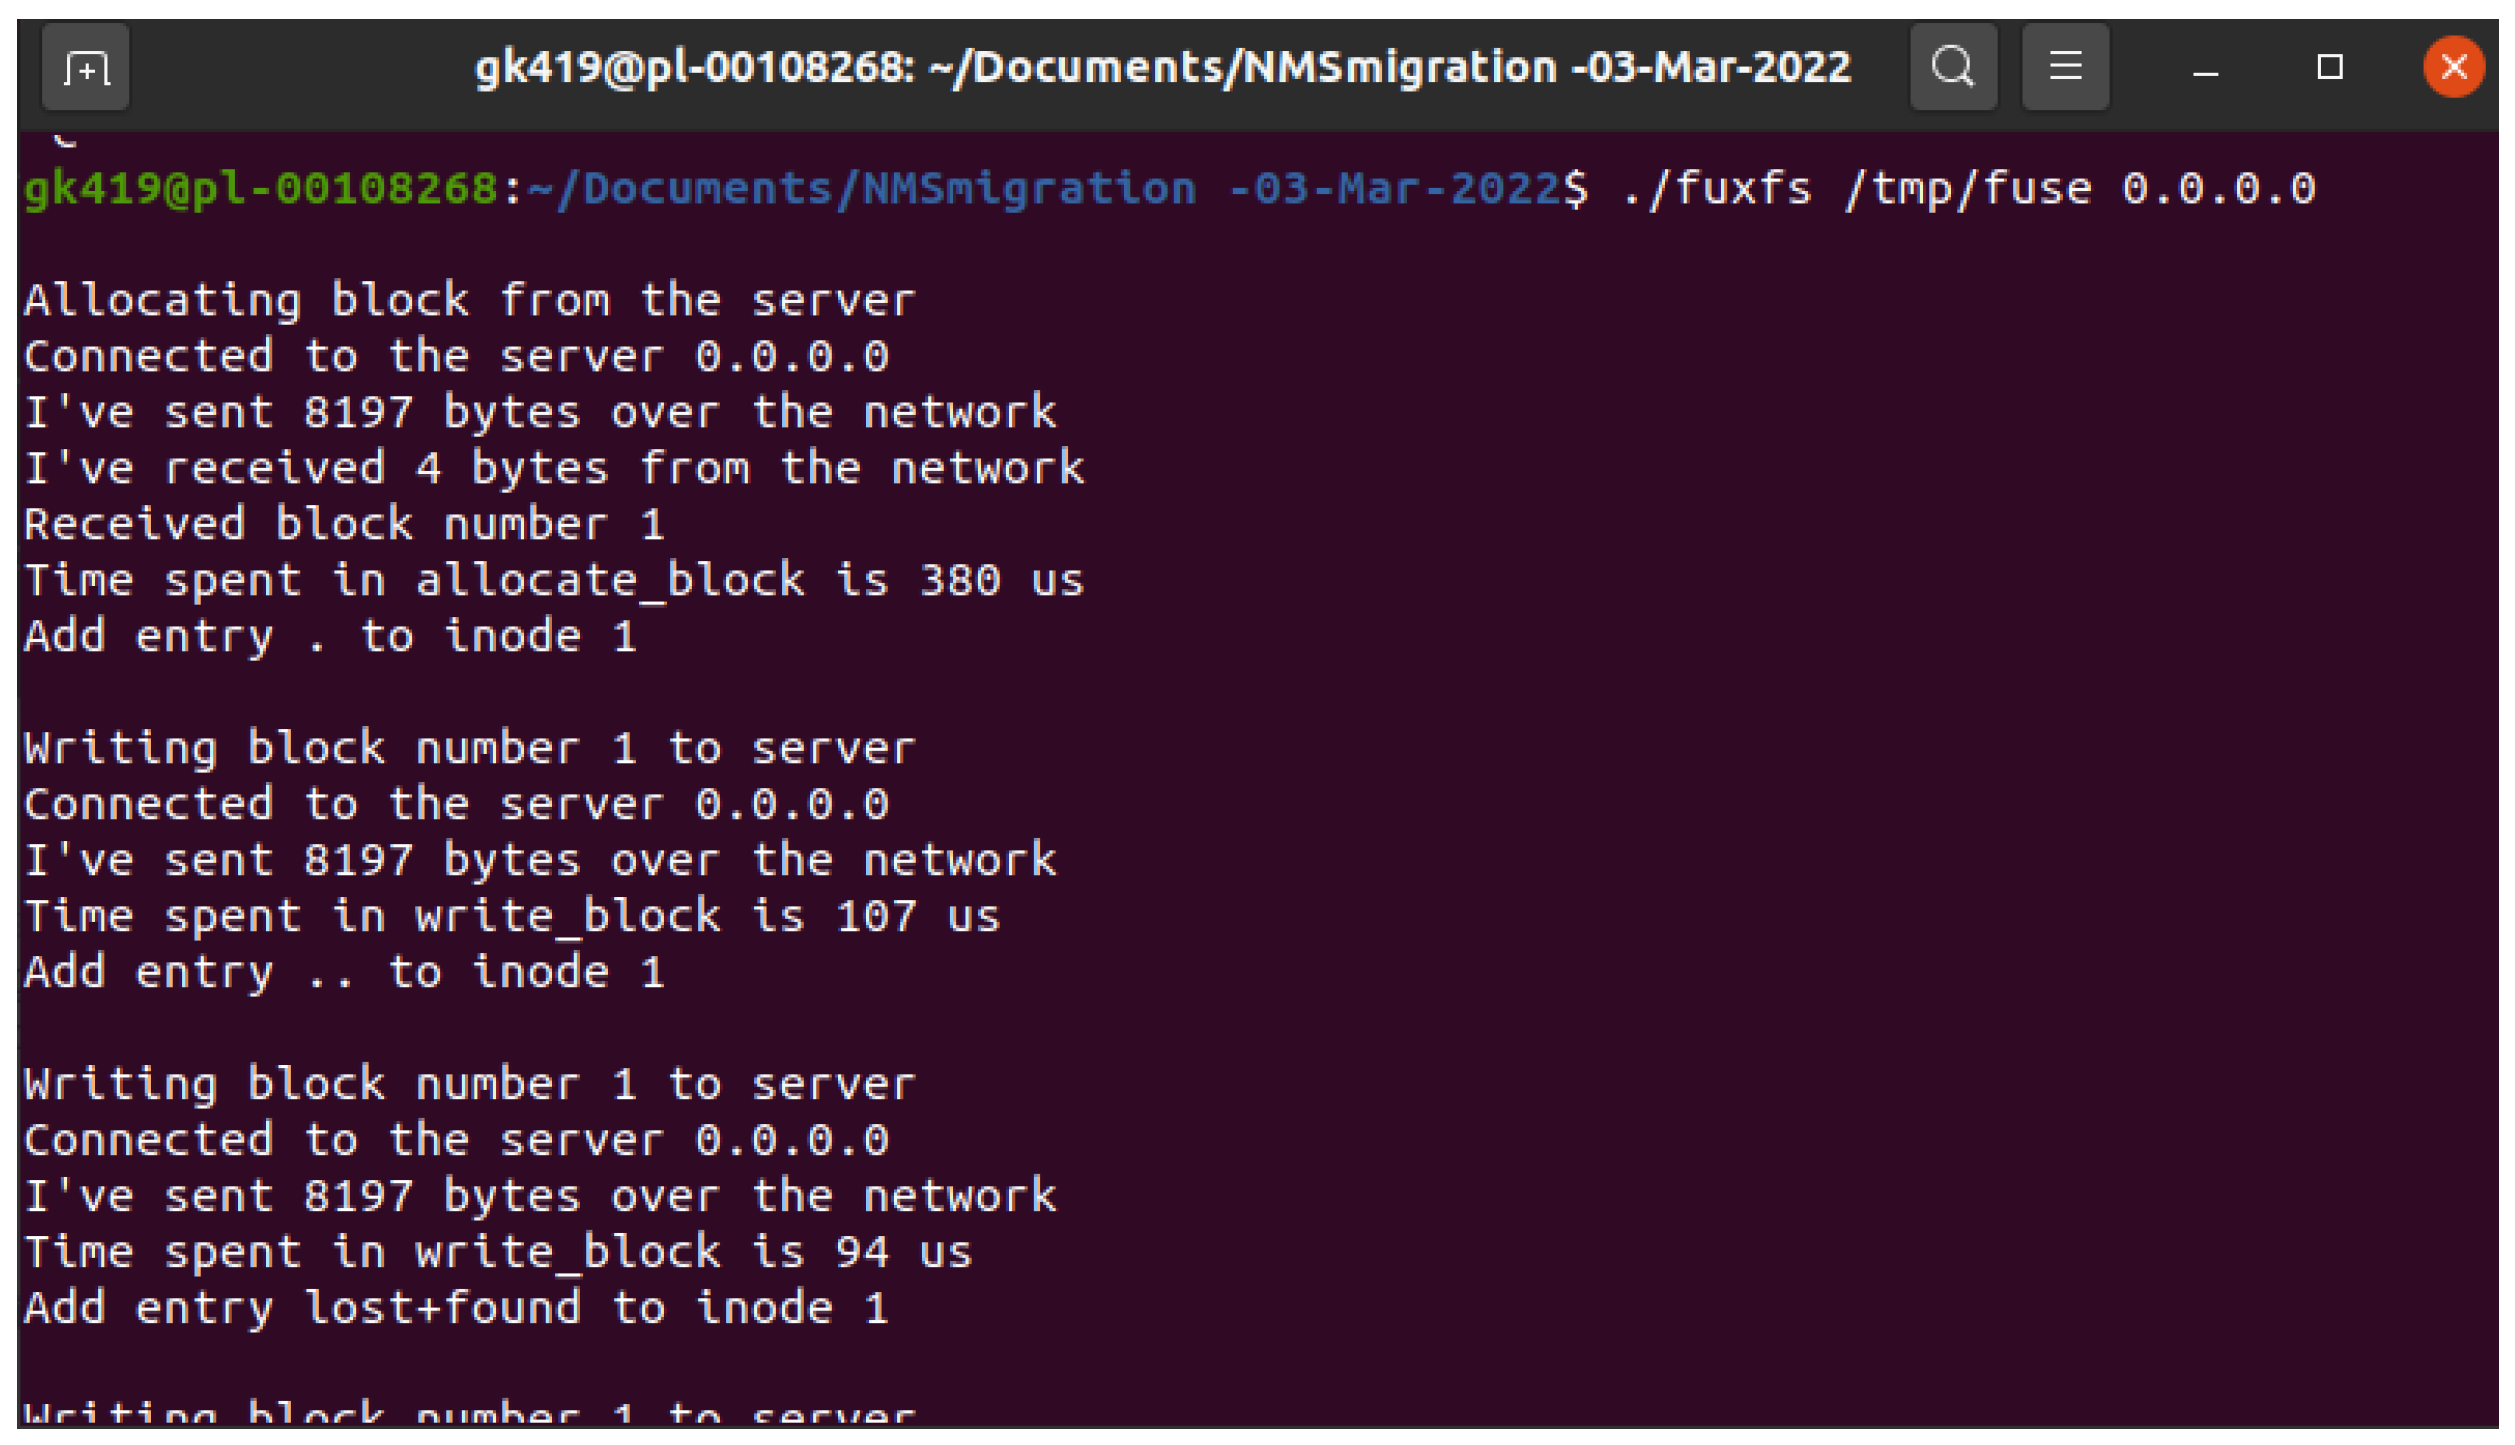Click the write_block 94 us timing line

click(498, 1253)
